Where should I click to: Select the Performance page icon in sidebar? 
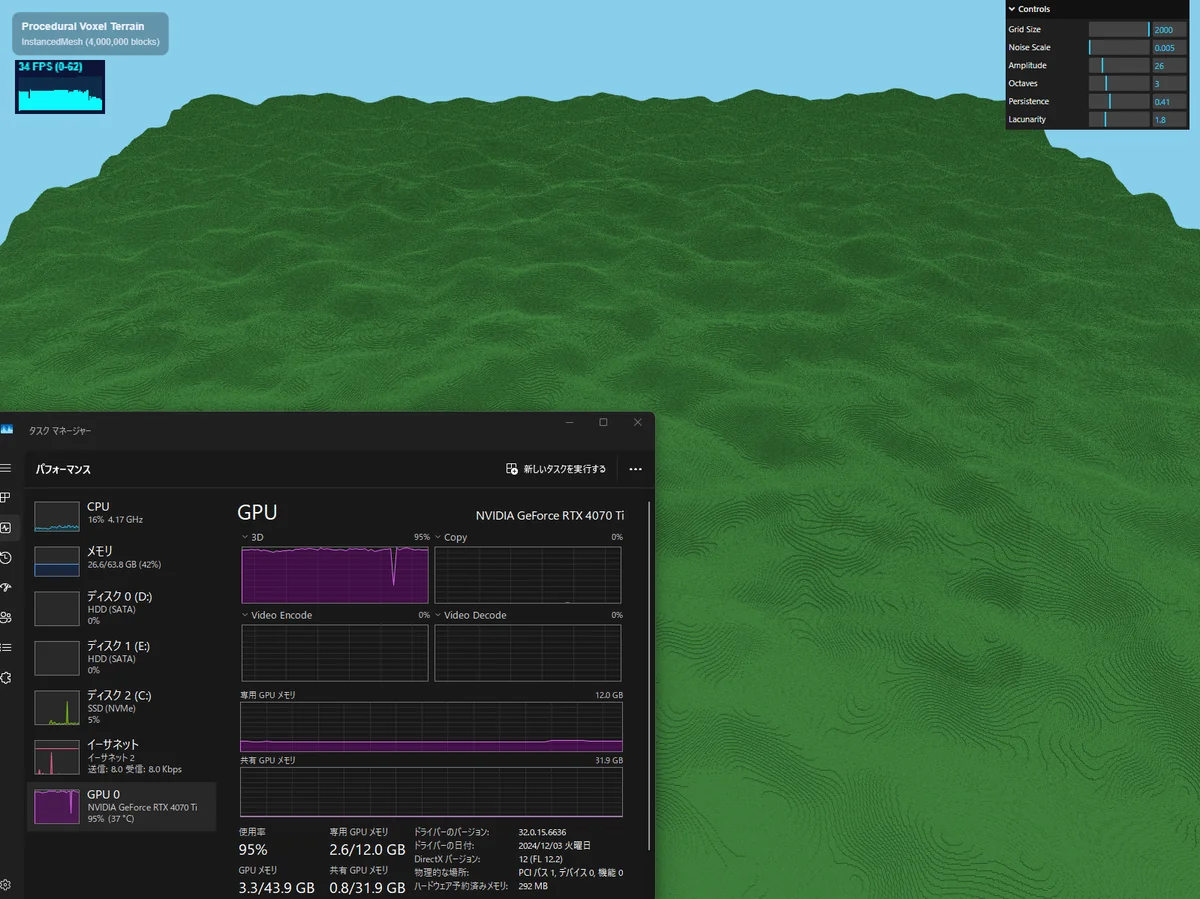(x=5, y=527)
